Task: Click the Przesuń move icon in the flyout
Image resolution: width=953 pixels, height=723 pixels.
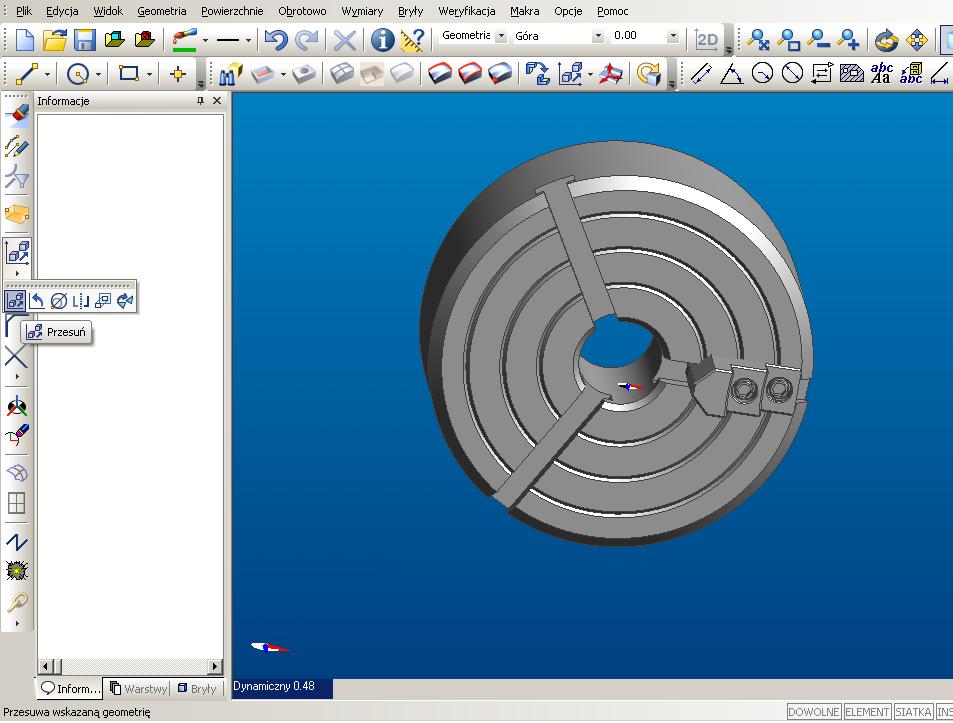Action: 15,300
